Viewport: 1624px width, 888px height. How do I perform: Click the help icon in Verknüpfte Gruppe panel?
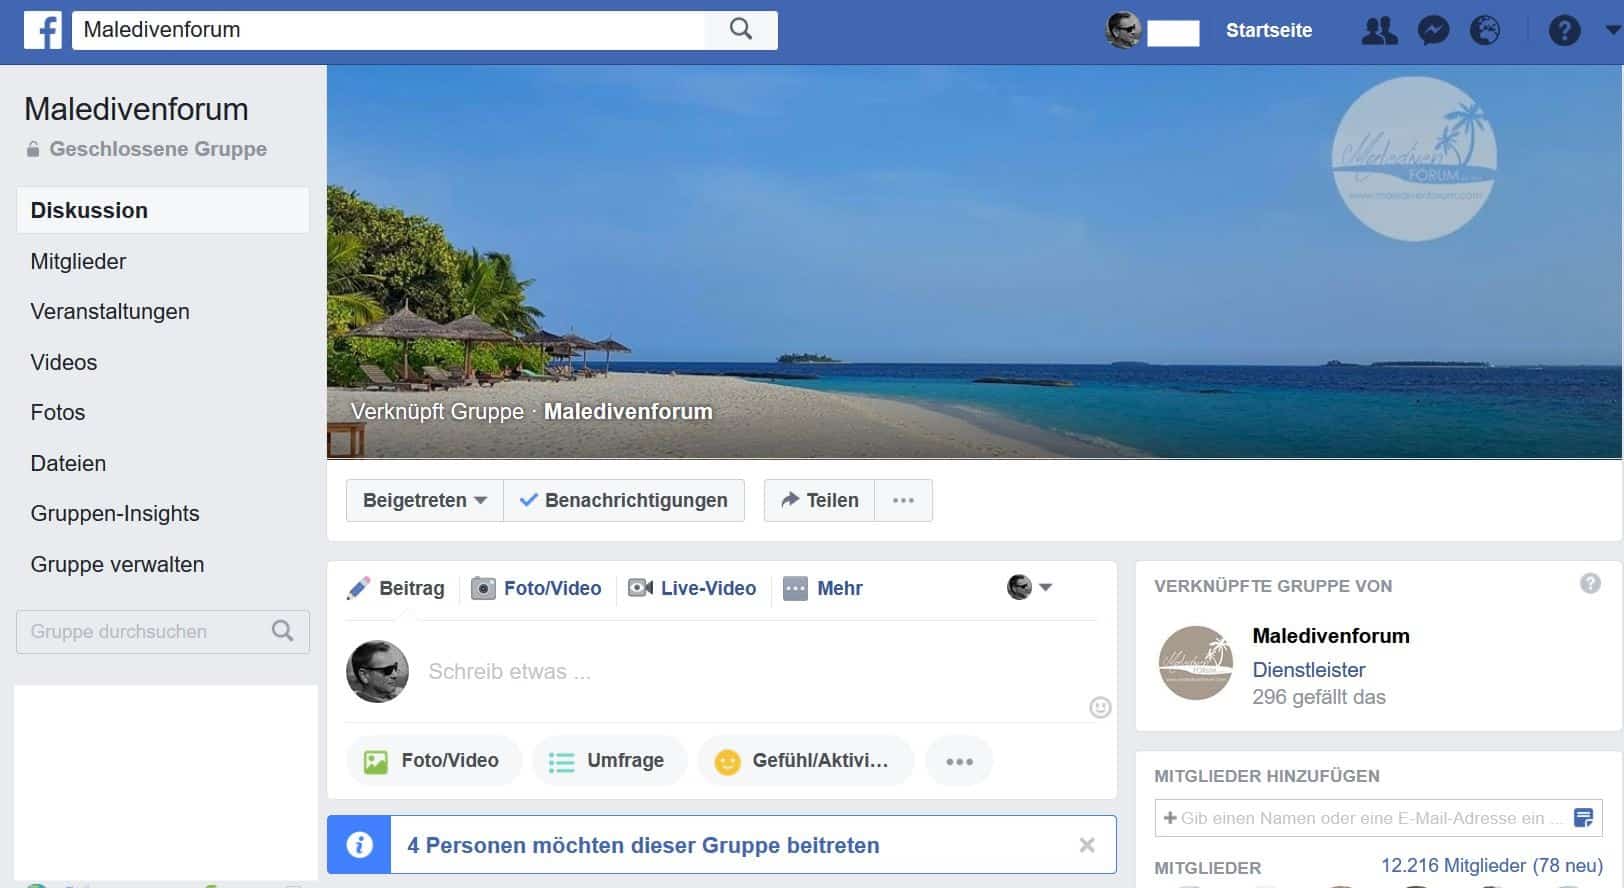pyautogui.click(x=1590, y=583)
